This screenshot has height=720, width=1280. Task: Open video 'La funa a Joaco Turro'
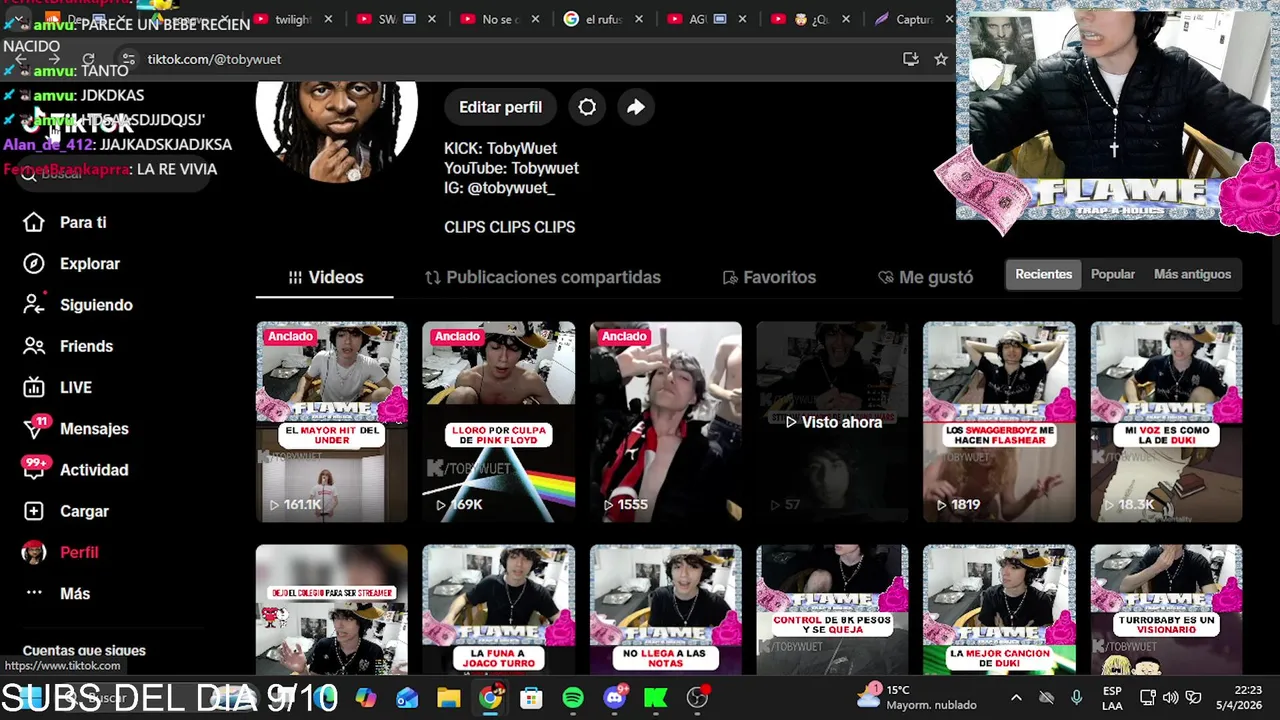[x=498, y=610]
